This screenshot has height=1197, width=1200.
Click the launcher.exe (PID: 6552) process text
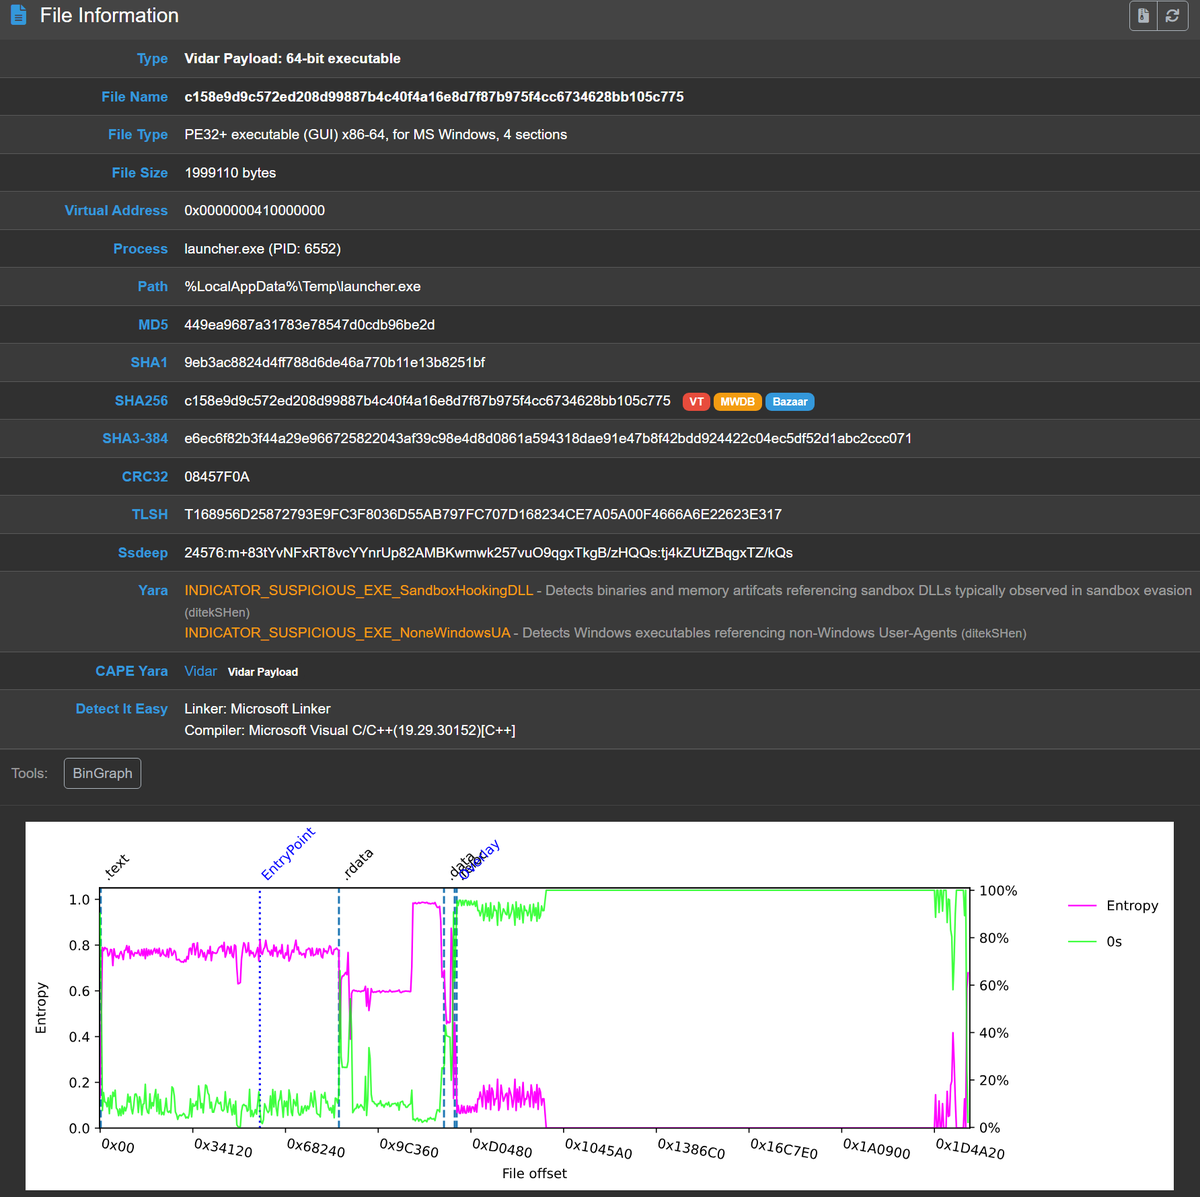tap(262, 249)
